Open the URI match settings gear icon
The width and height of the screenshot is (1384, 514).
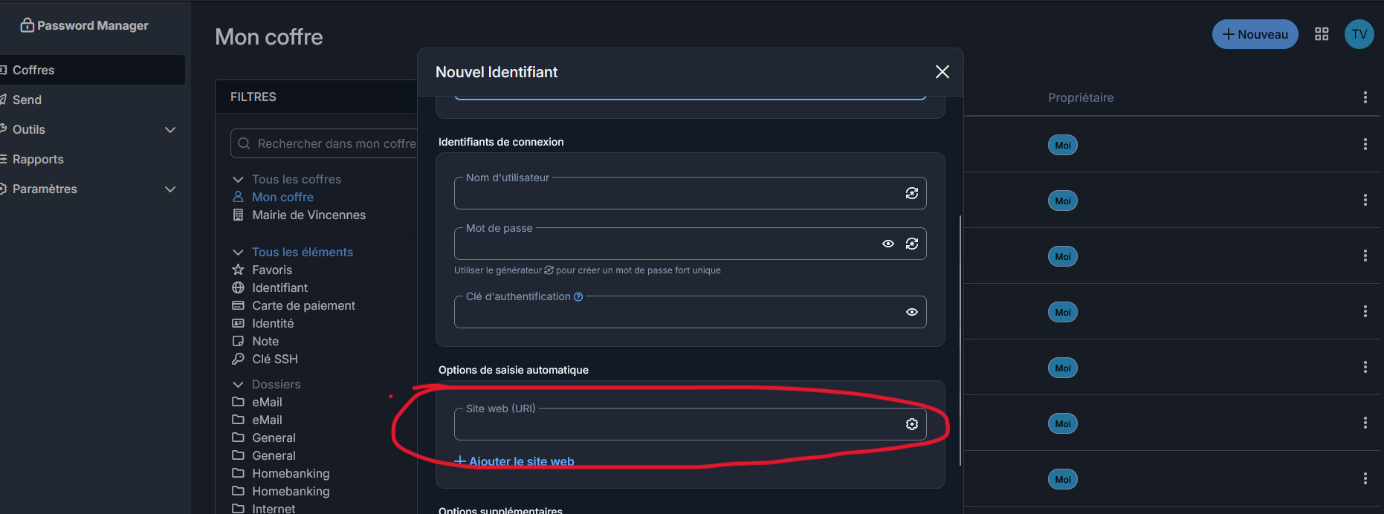[x=912, y=424]
